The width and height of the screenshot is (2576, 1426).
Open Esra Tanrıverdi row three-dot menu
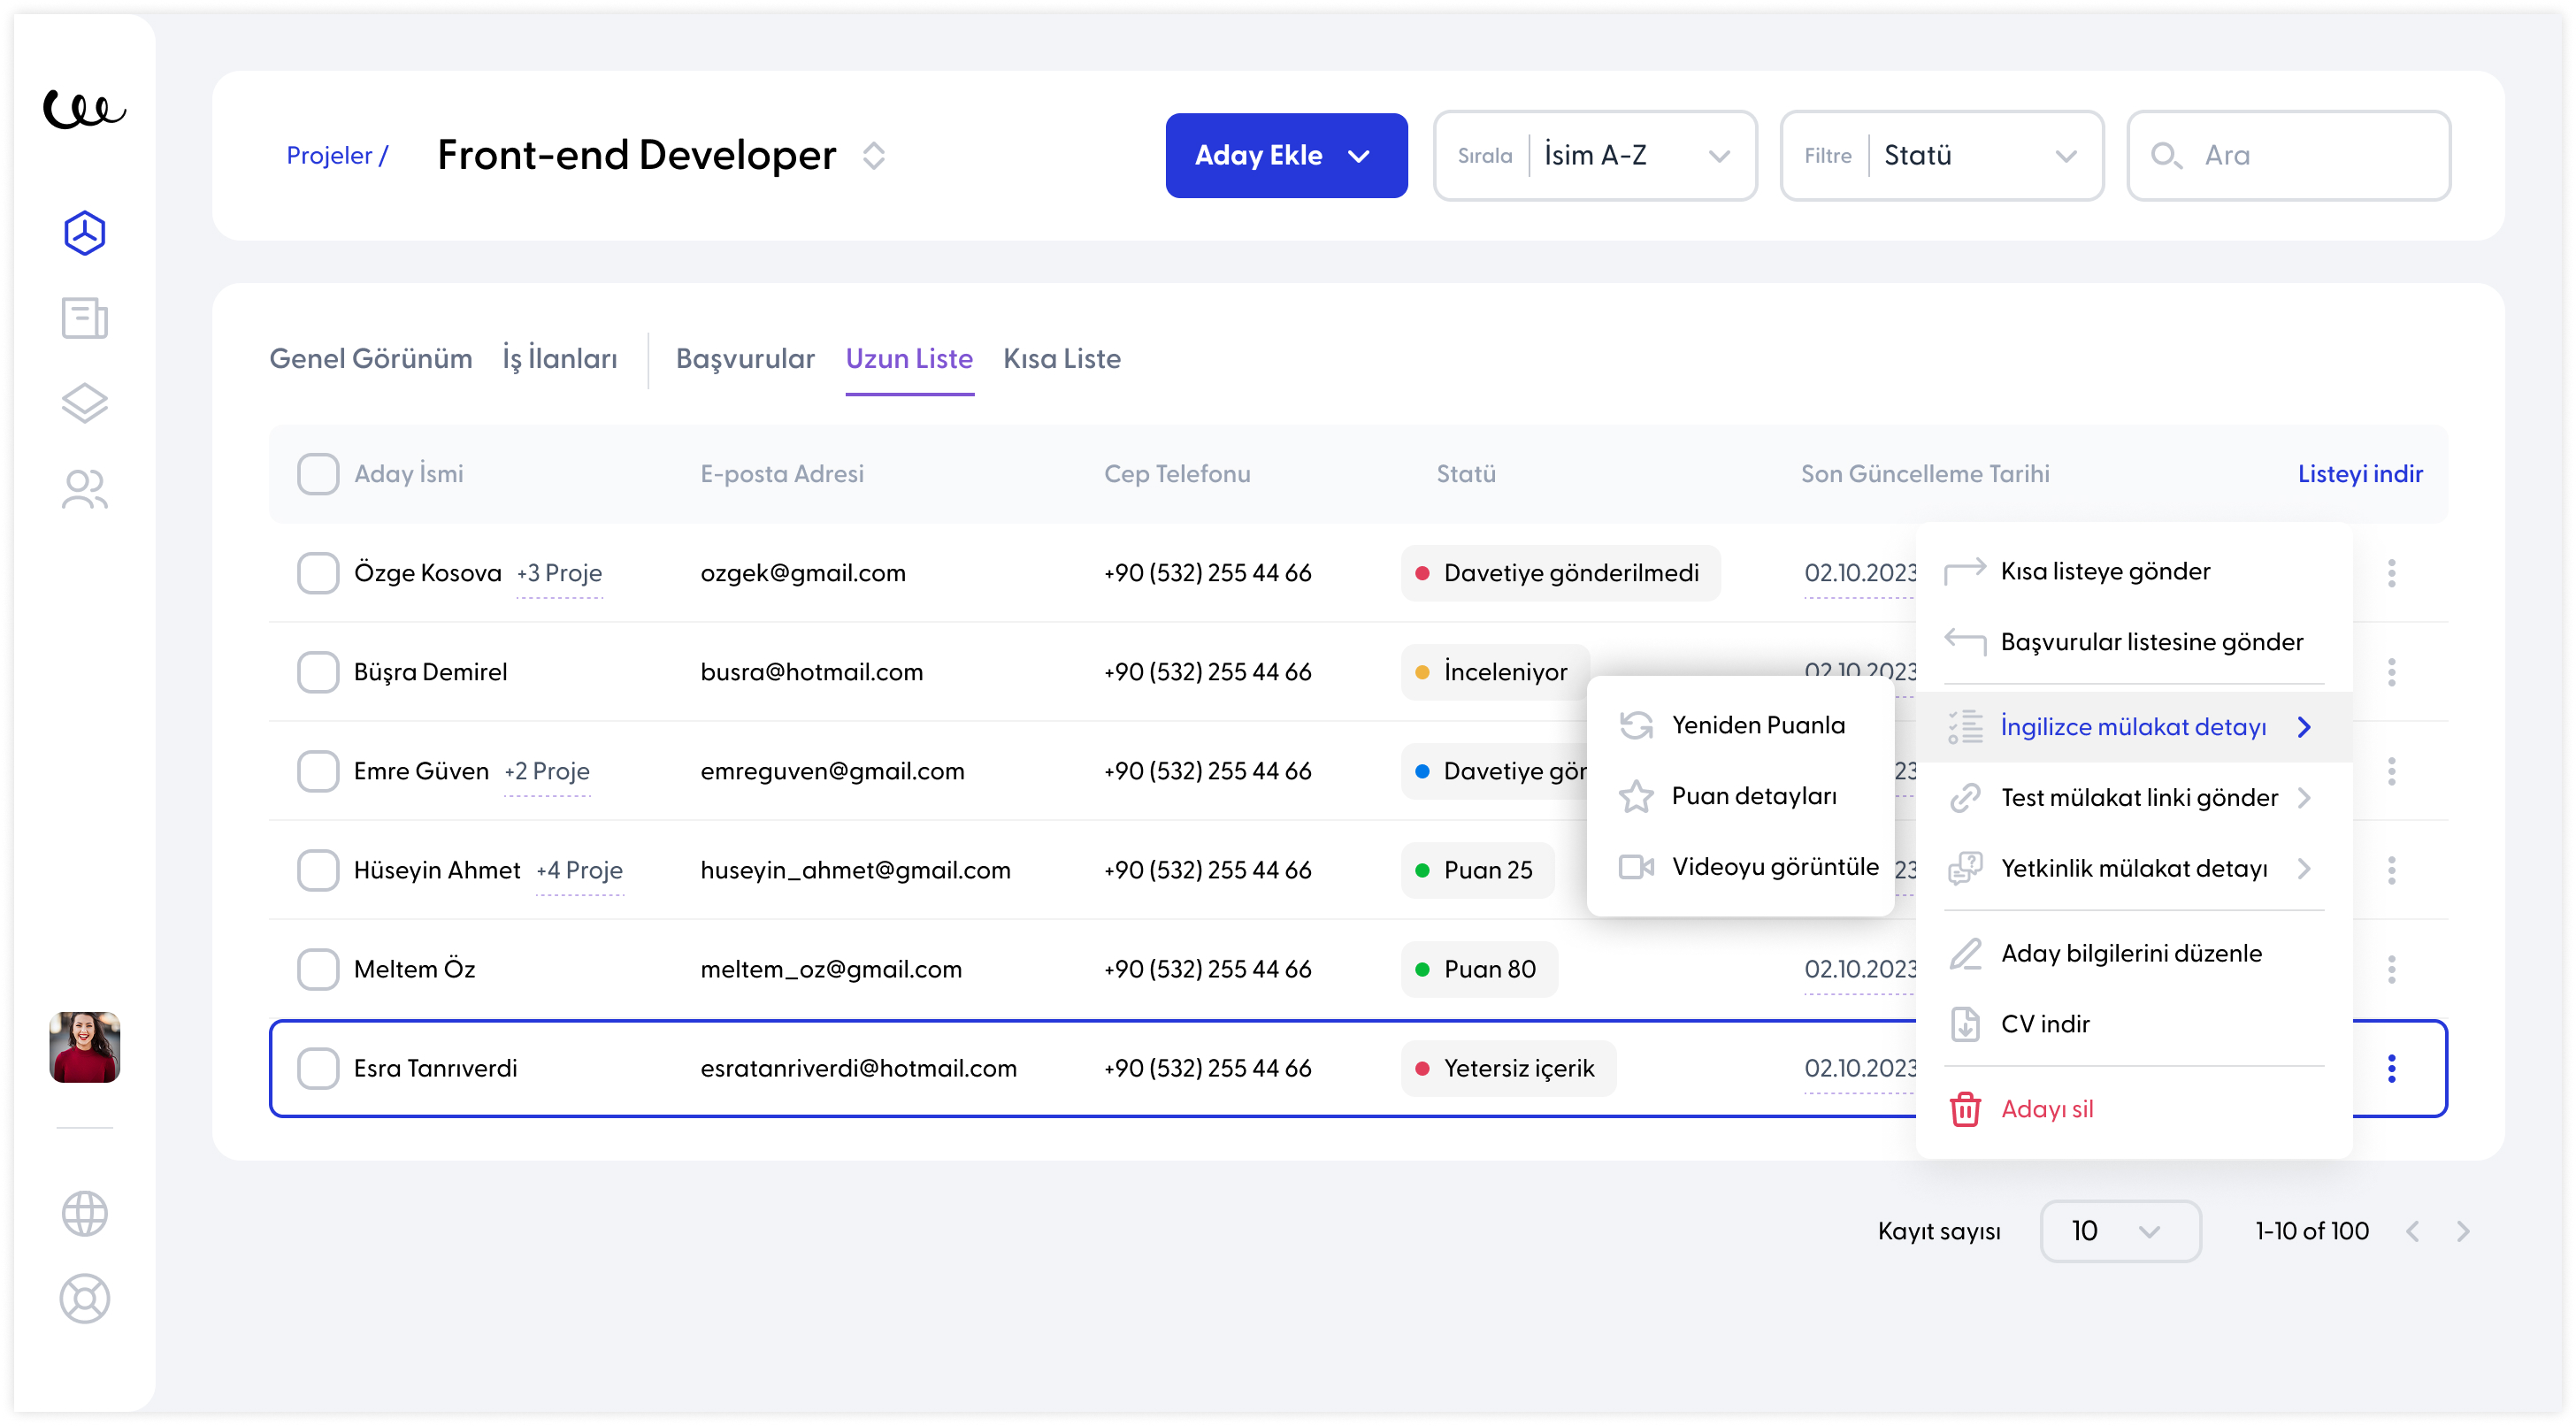2392,1068
